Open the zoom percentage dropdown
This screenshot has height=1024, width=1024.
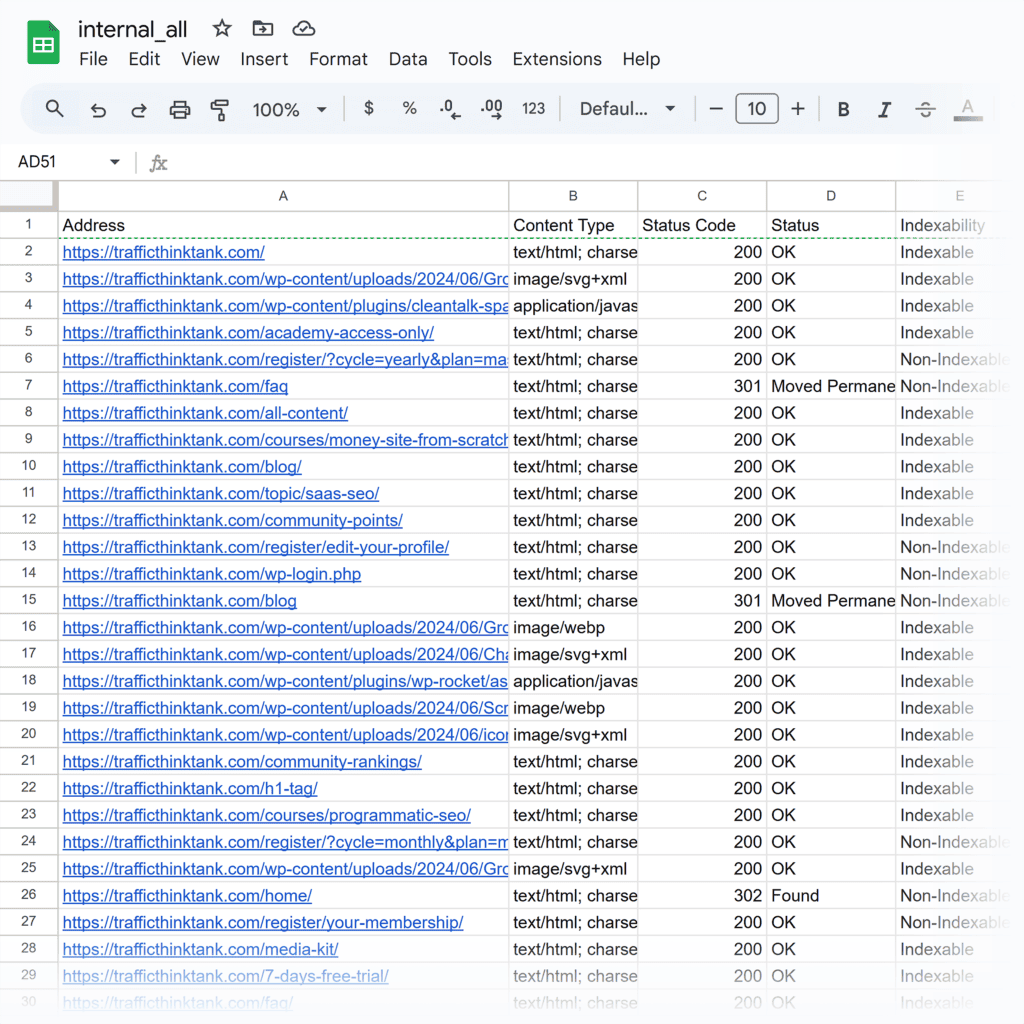click(x=289, y=108)
